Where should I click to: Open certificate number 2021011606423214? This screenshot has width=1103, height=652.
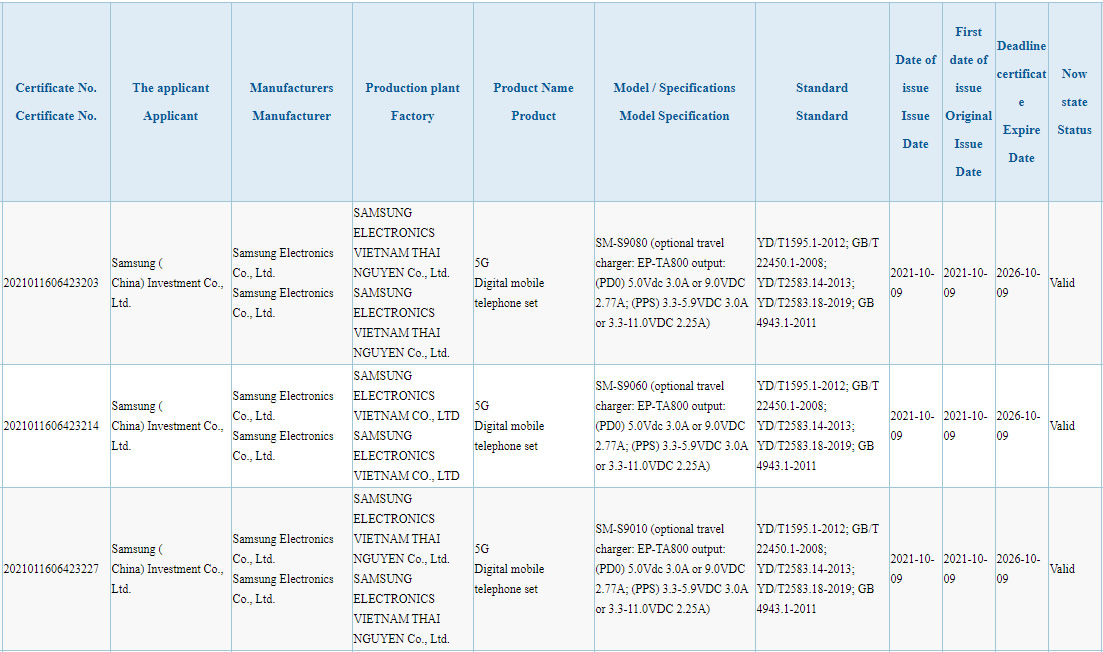pyautogui.click(x=51, y=426)
